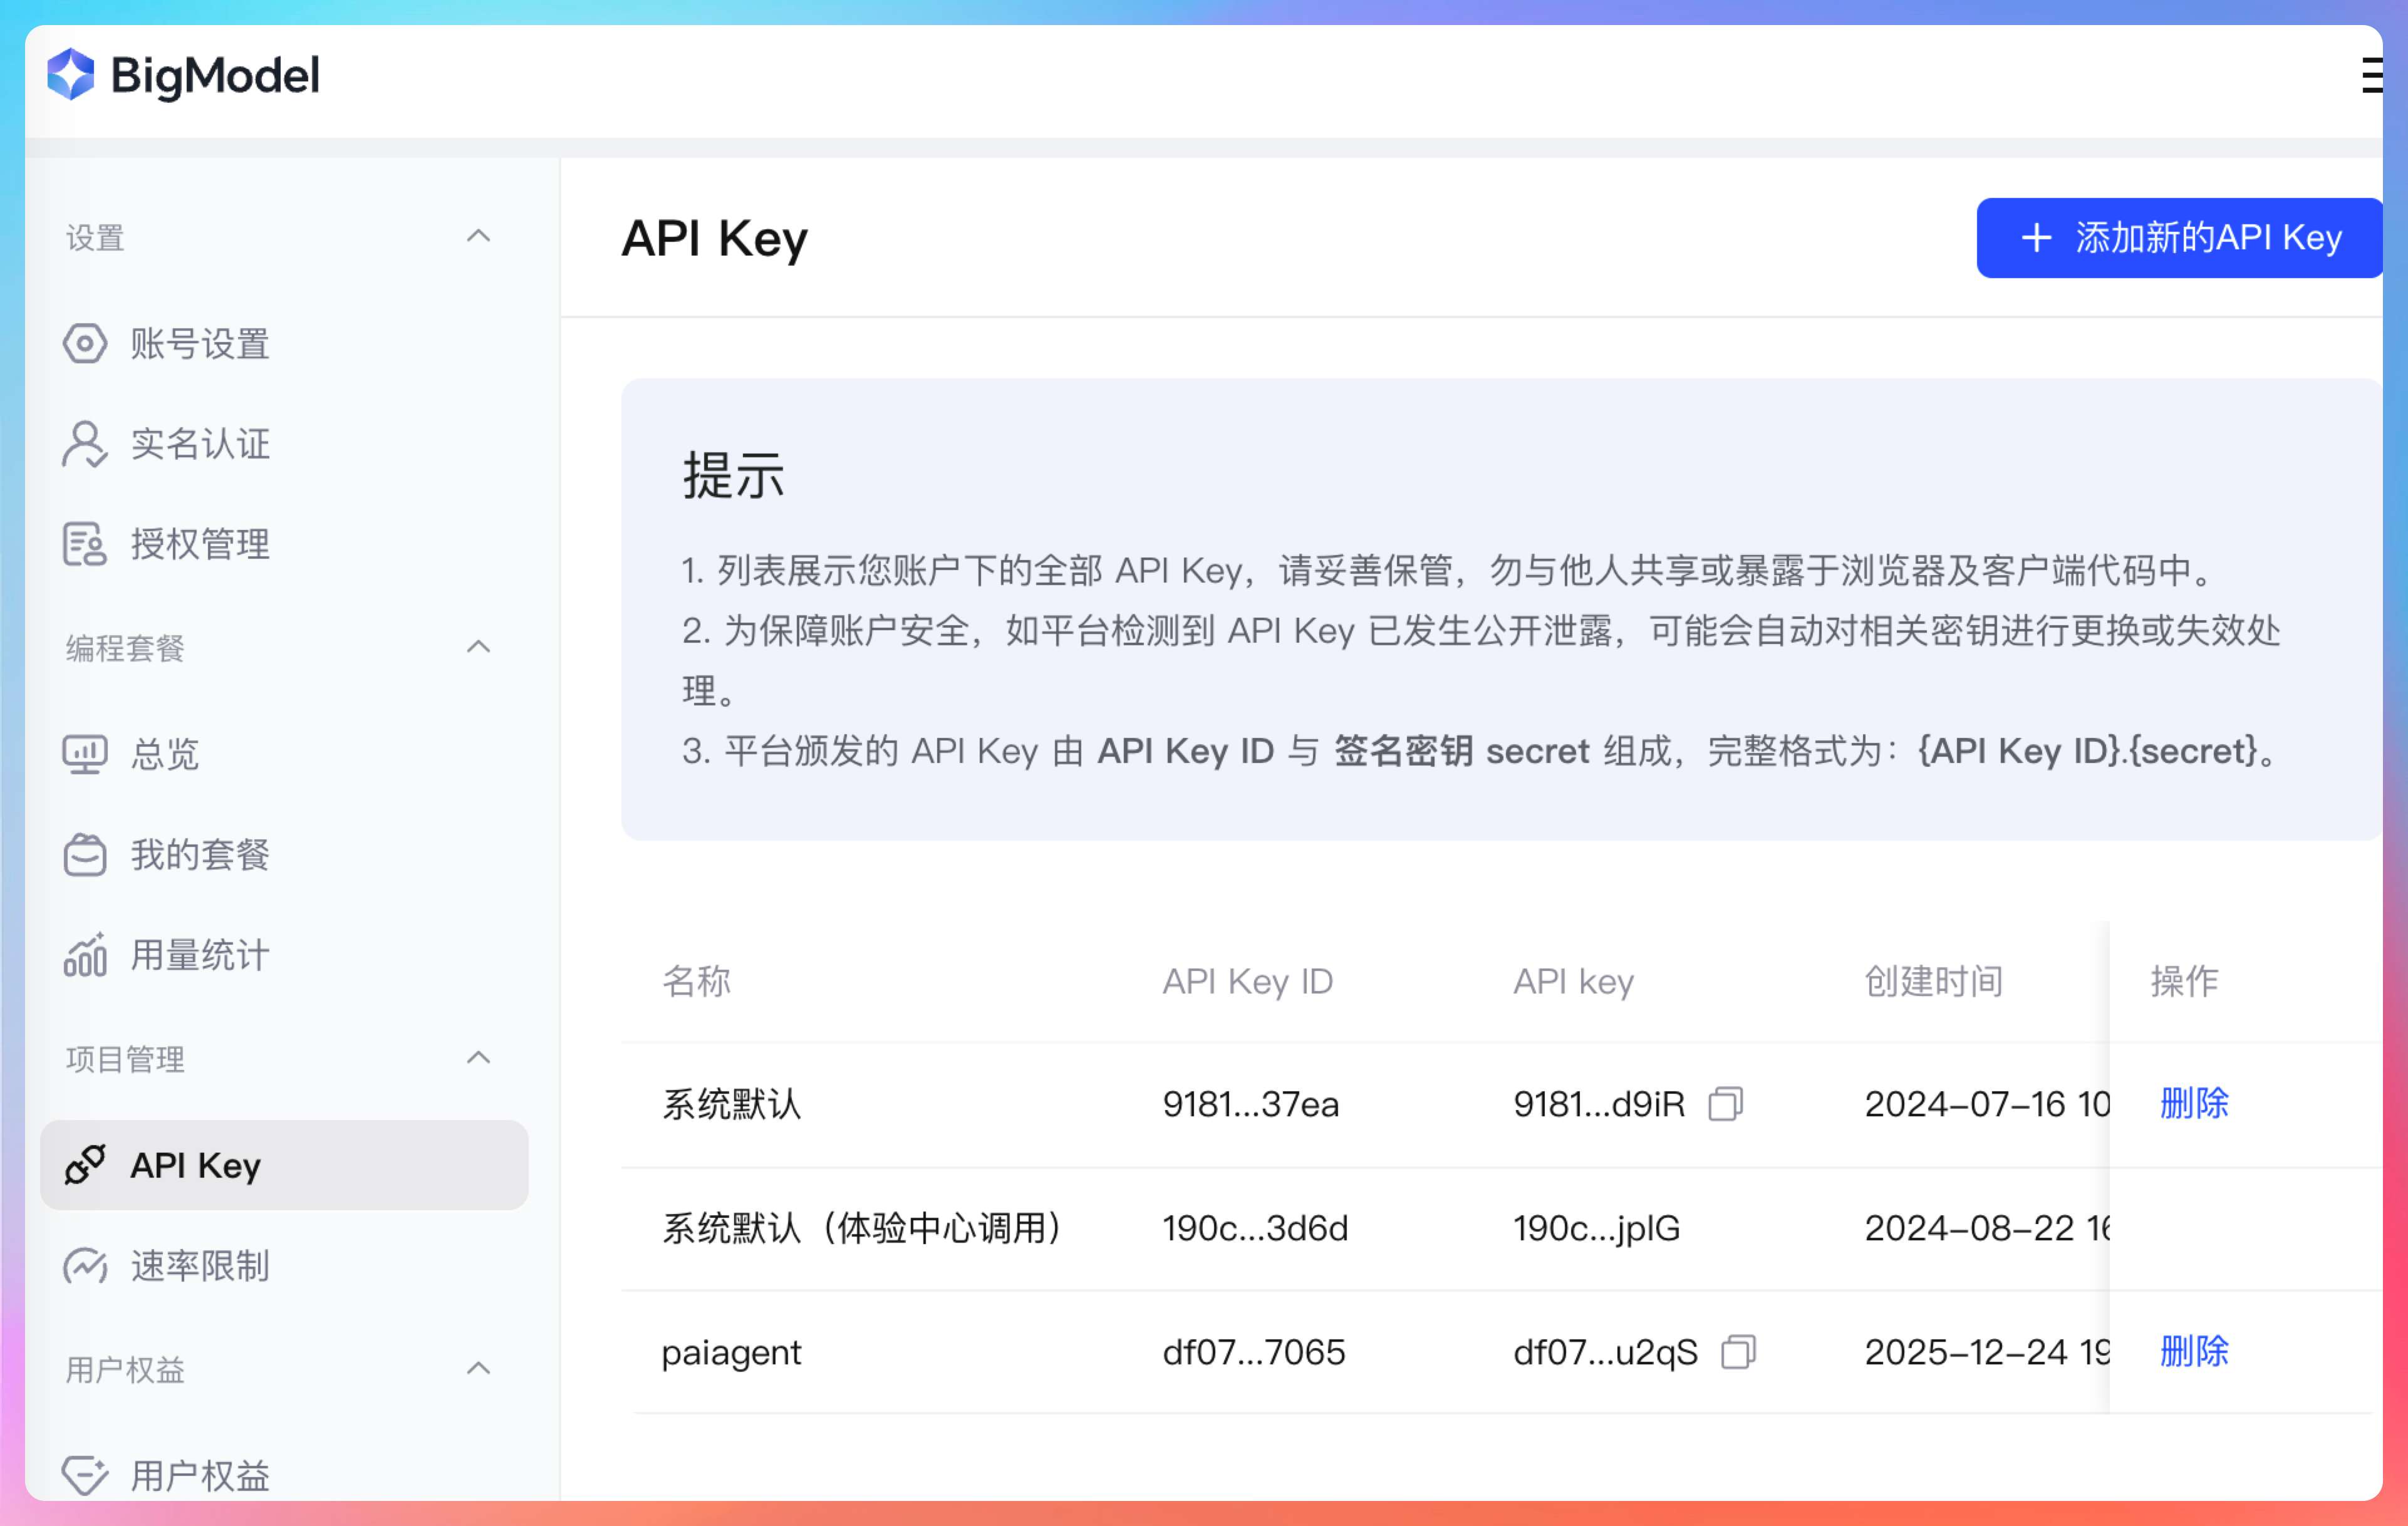Collapse the 项目管理 sidebar section
The height and width of the screenshot is (1526, 2408).
[x=479, y=1058]
